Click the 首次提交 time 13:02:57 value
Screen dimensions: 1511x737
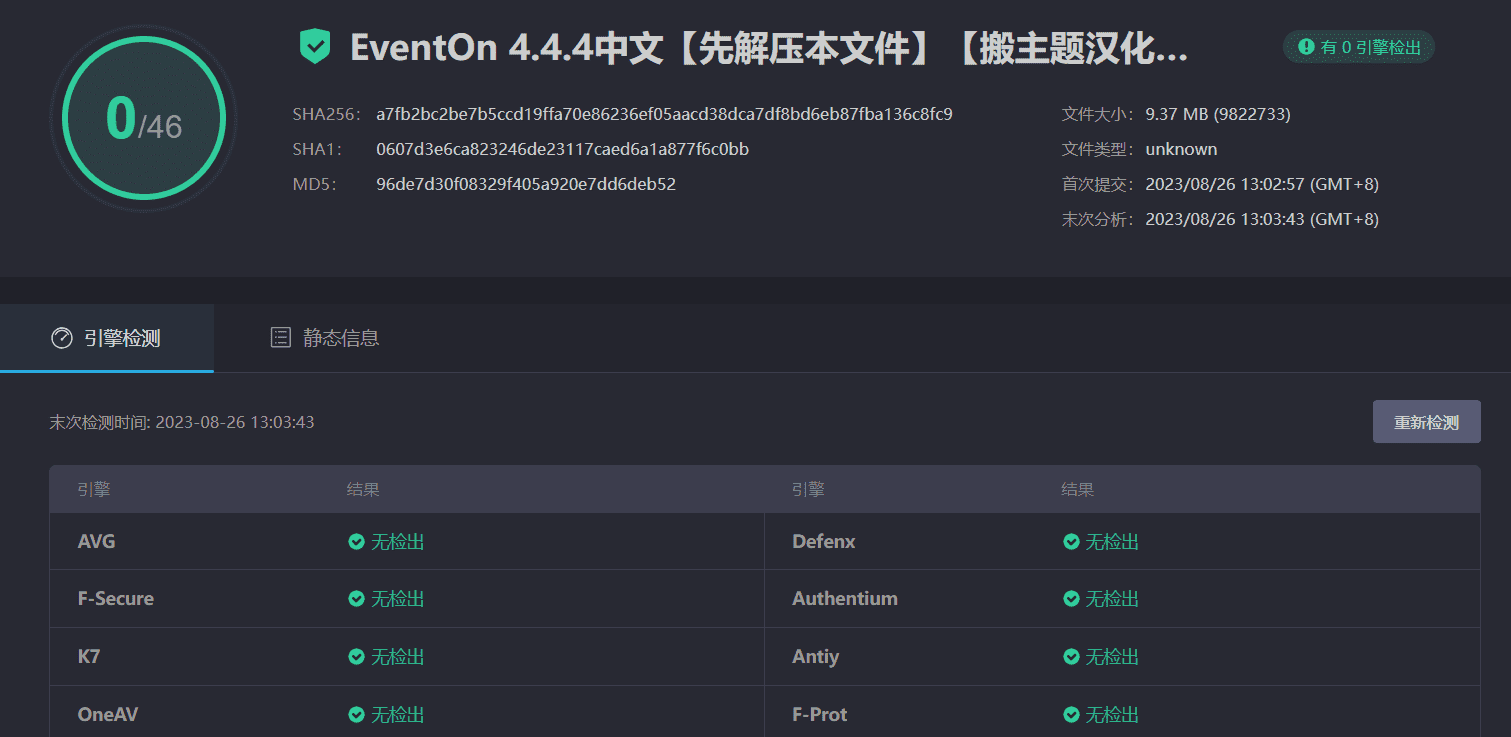(x=1262, y=184)
